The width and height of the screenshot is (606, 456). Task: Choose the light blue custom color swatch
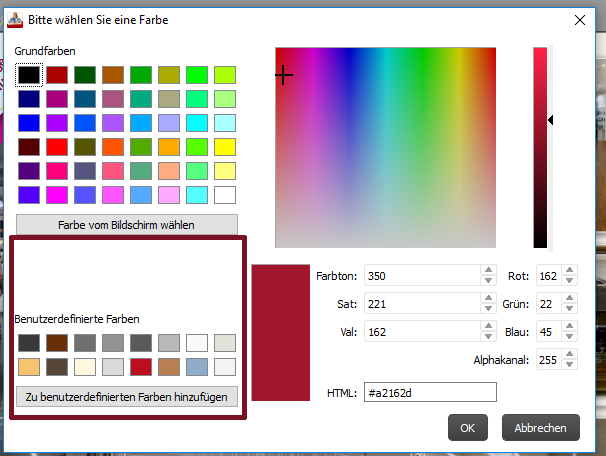(x=197, y=367)
